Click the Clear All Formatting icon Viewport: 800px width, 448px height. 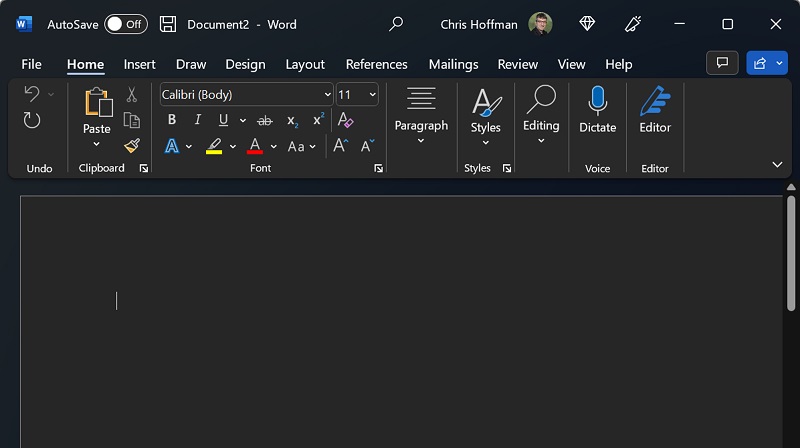[346, 120]
